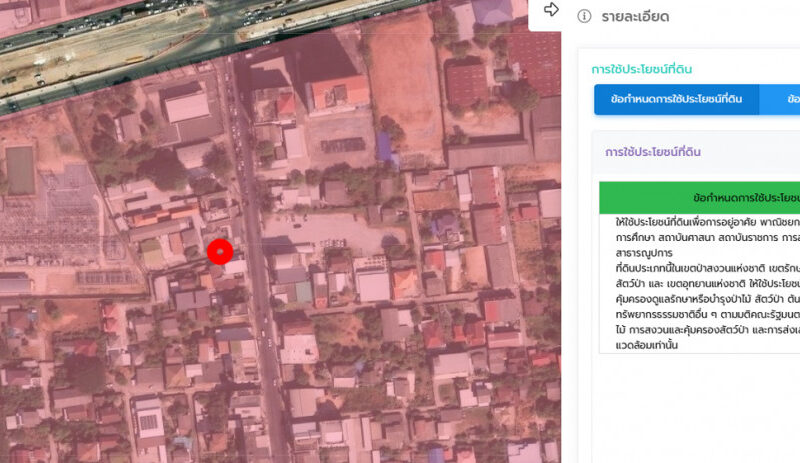Select the ข้อกำหนดการใช้ประโยชน์ที่ดิน tab
Image resolution: width=800 pixels, height=463 pixels.
click(x=676, y=100)
